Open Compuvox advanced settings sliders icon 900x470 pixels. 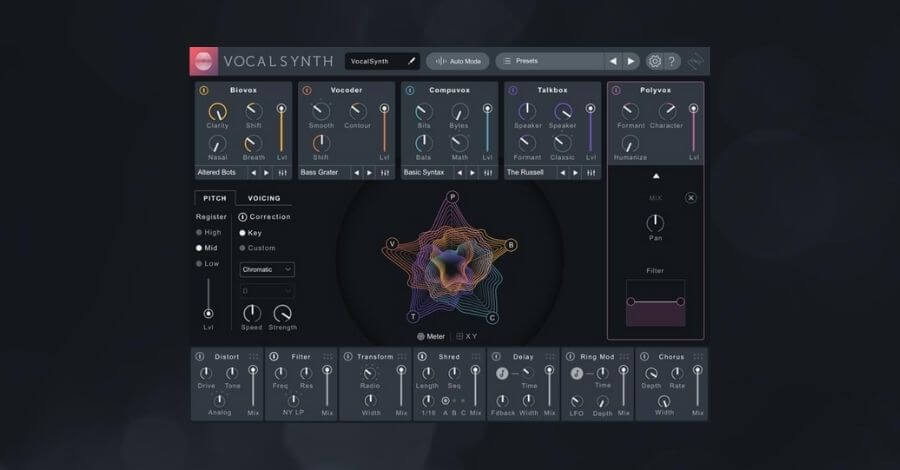click(488, 173)
